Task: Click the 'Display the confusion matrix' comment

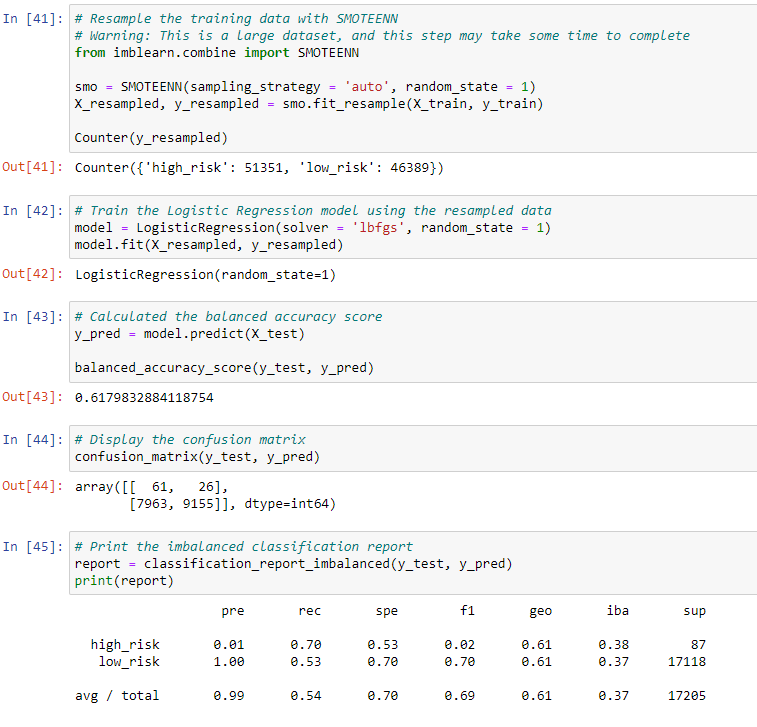Action: 190,440
